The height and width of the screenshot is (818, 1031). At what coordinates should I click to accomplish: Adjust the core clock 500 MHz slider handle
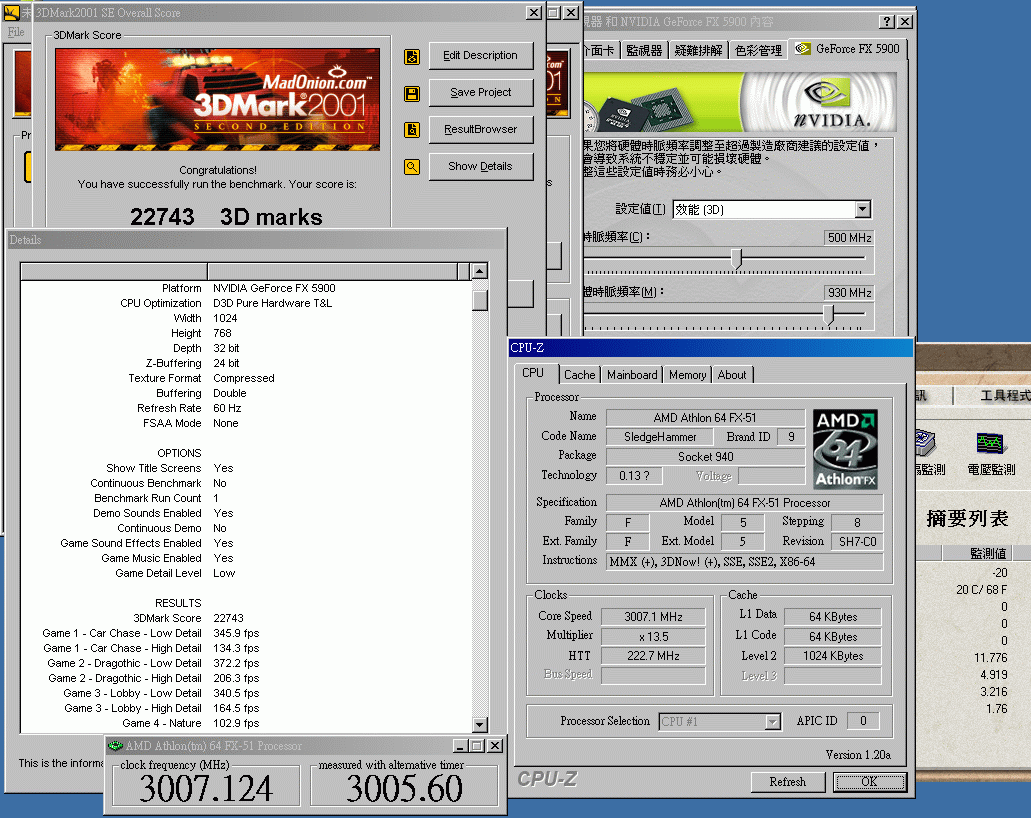pyautogui.click(x=736, y=258)
